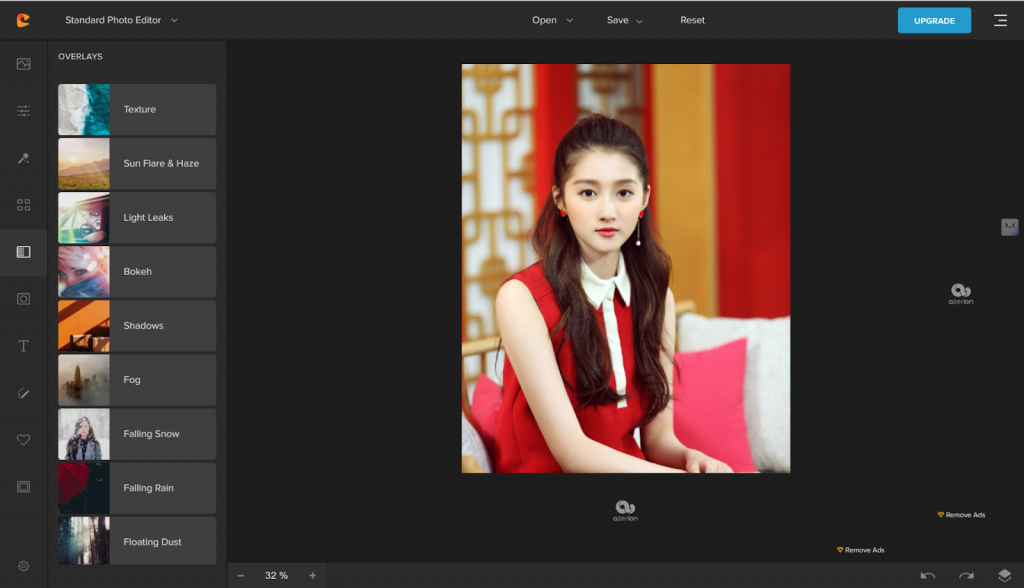Show the layers panel icon
The height and width of the screenshot is (588, 1024).
coord(1004,575)
